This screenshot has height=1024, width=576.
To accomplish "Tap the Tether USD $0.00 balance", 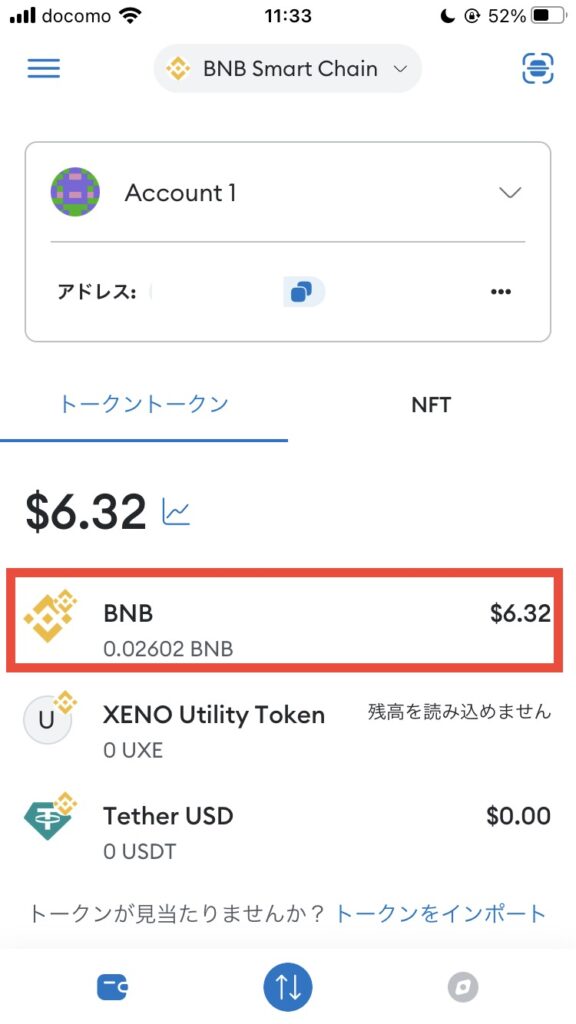I will click(519, 816).
